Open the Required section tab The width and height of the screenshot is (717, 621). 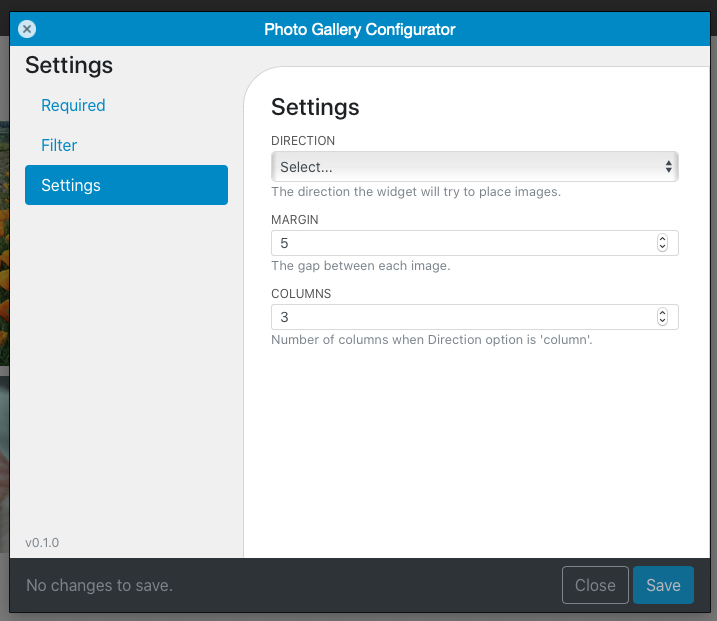click(x=73, y=105)
